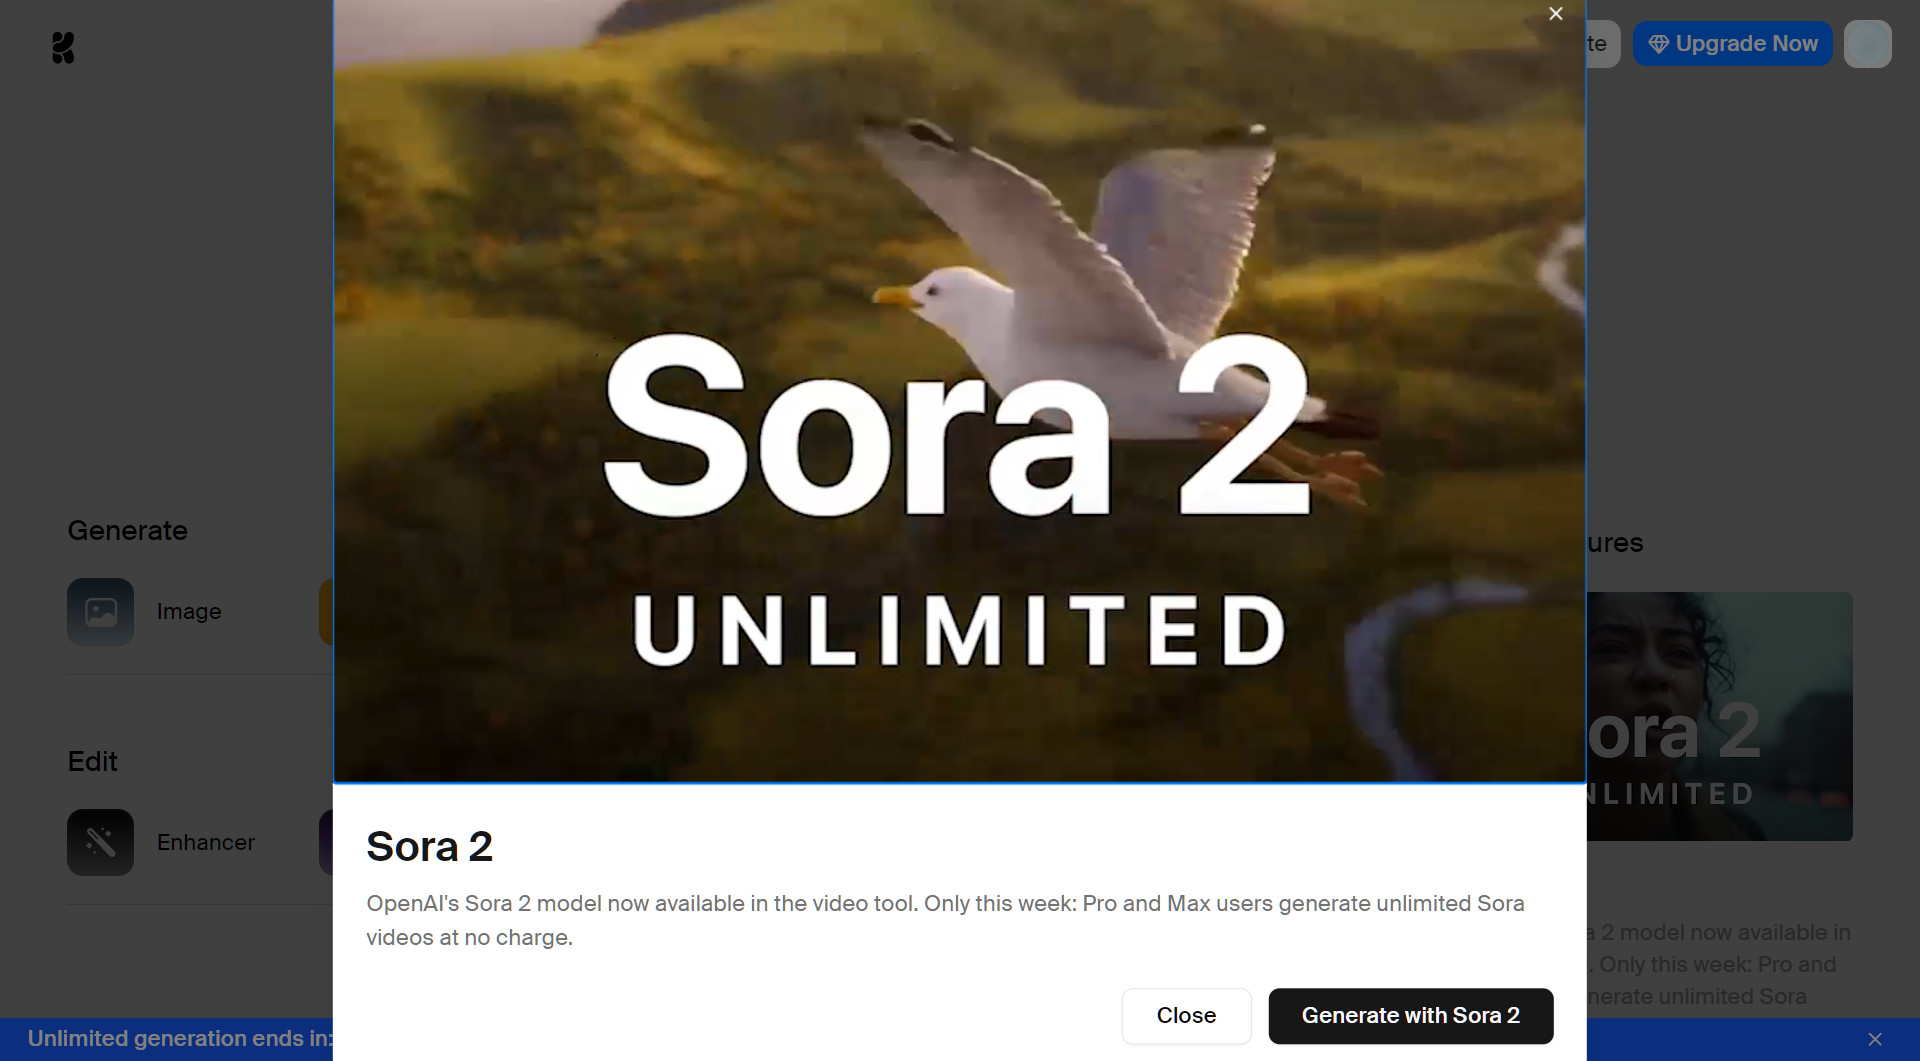Close the unlimited generation countdown banner
The image size is (1920, 1061).
(1875, 1039)
